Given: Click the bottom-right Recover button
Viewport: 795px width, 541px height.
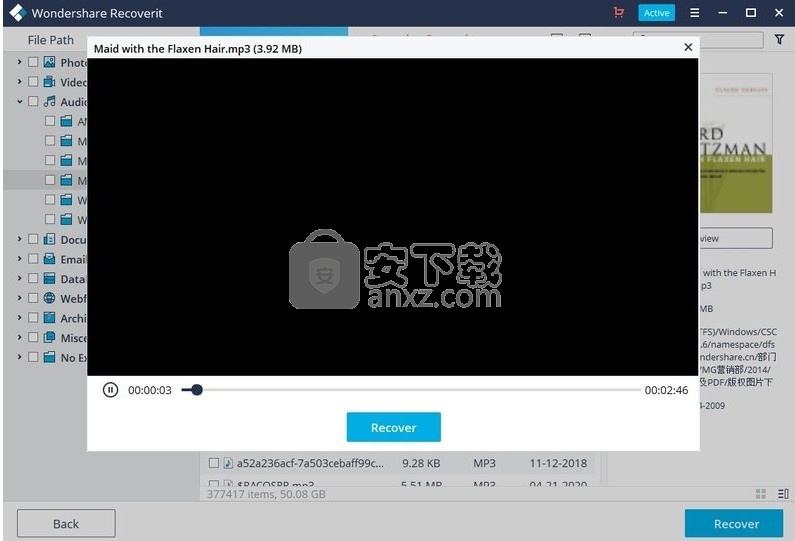Looking at the screenshot, I should [736, 524].
